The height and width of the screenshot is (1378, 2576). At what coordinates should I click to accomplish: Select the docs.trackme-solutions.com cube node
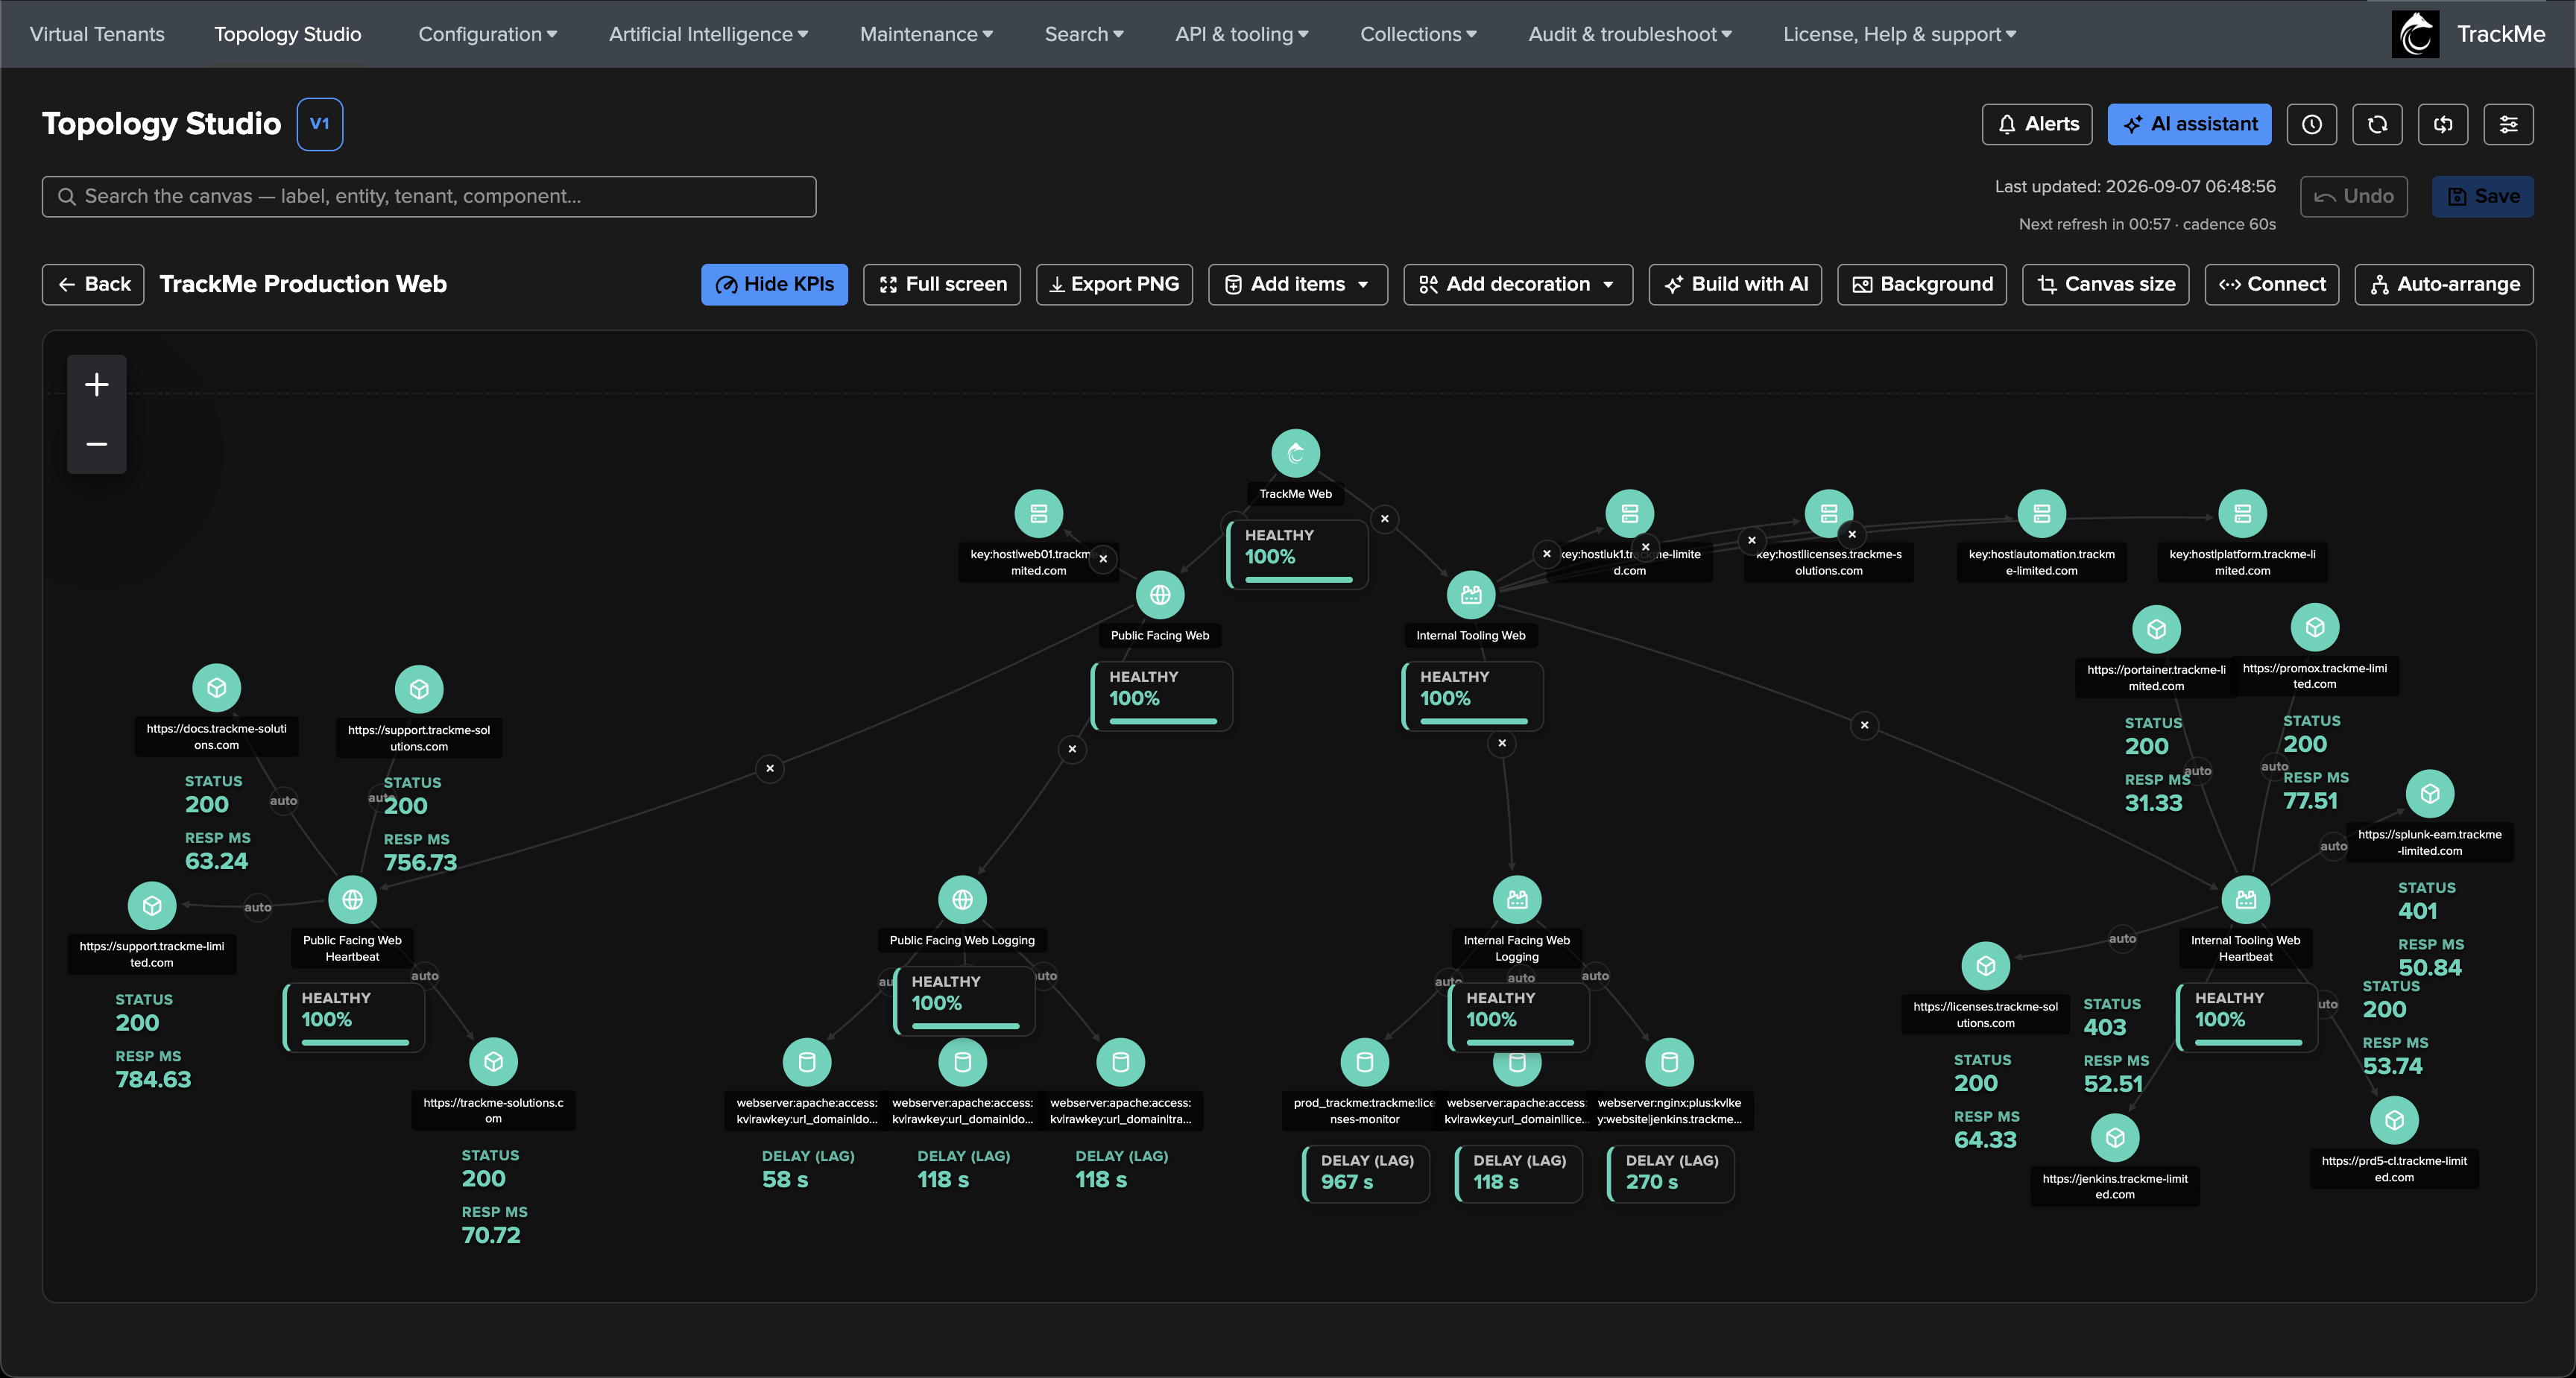(x=217, y=688)
